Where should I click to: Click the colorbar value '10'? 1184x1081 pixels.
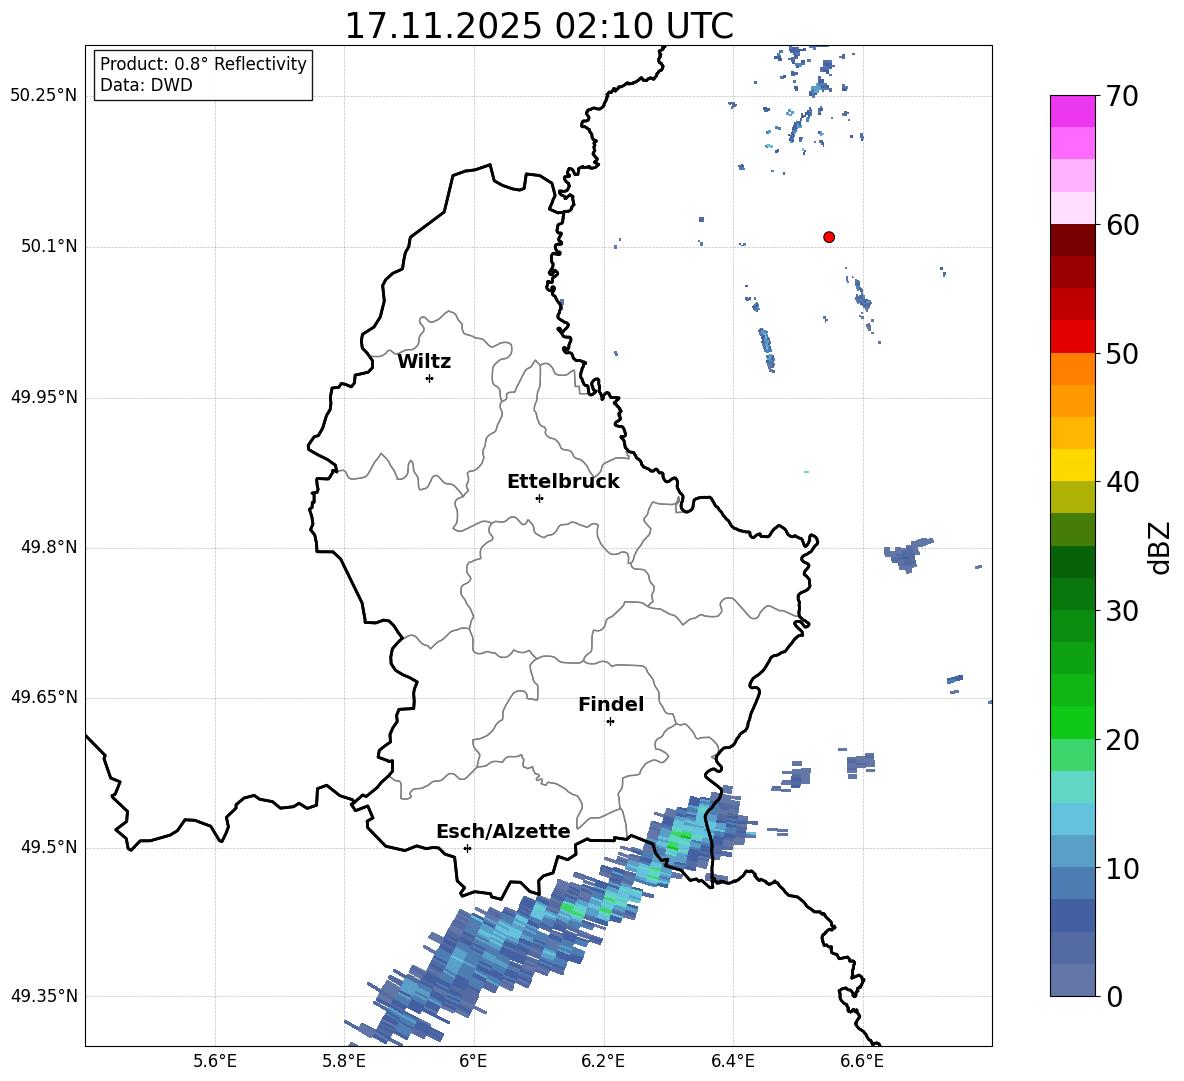(1122, 868)
